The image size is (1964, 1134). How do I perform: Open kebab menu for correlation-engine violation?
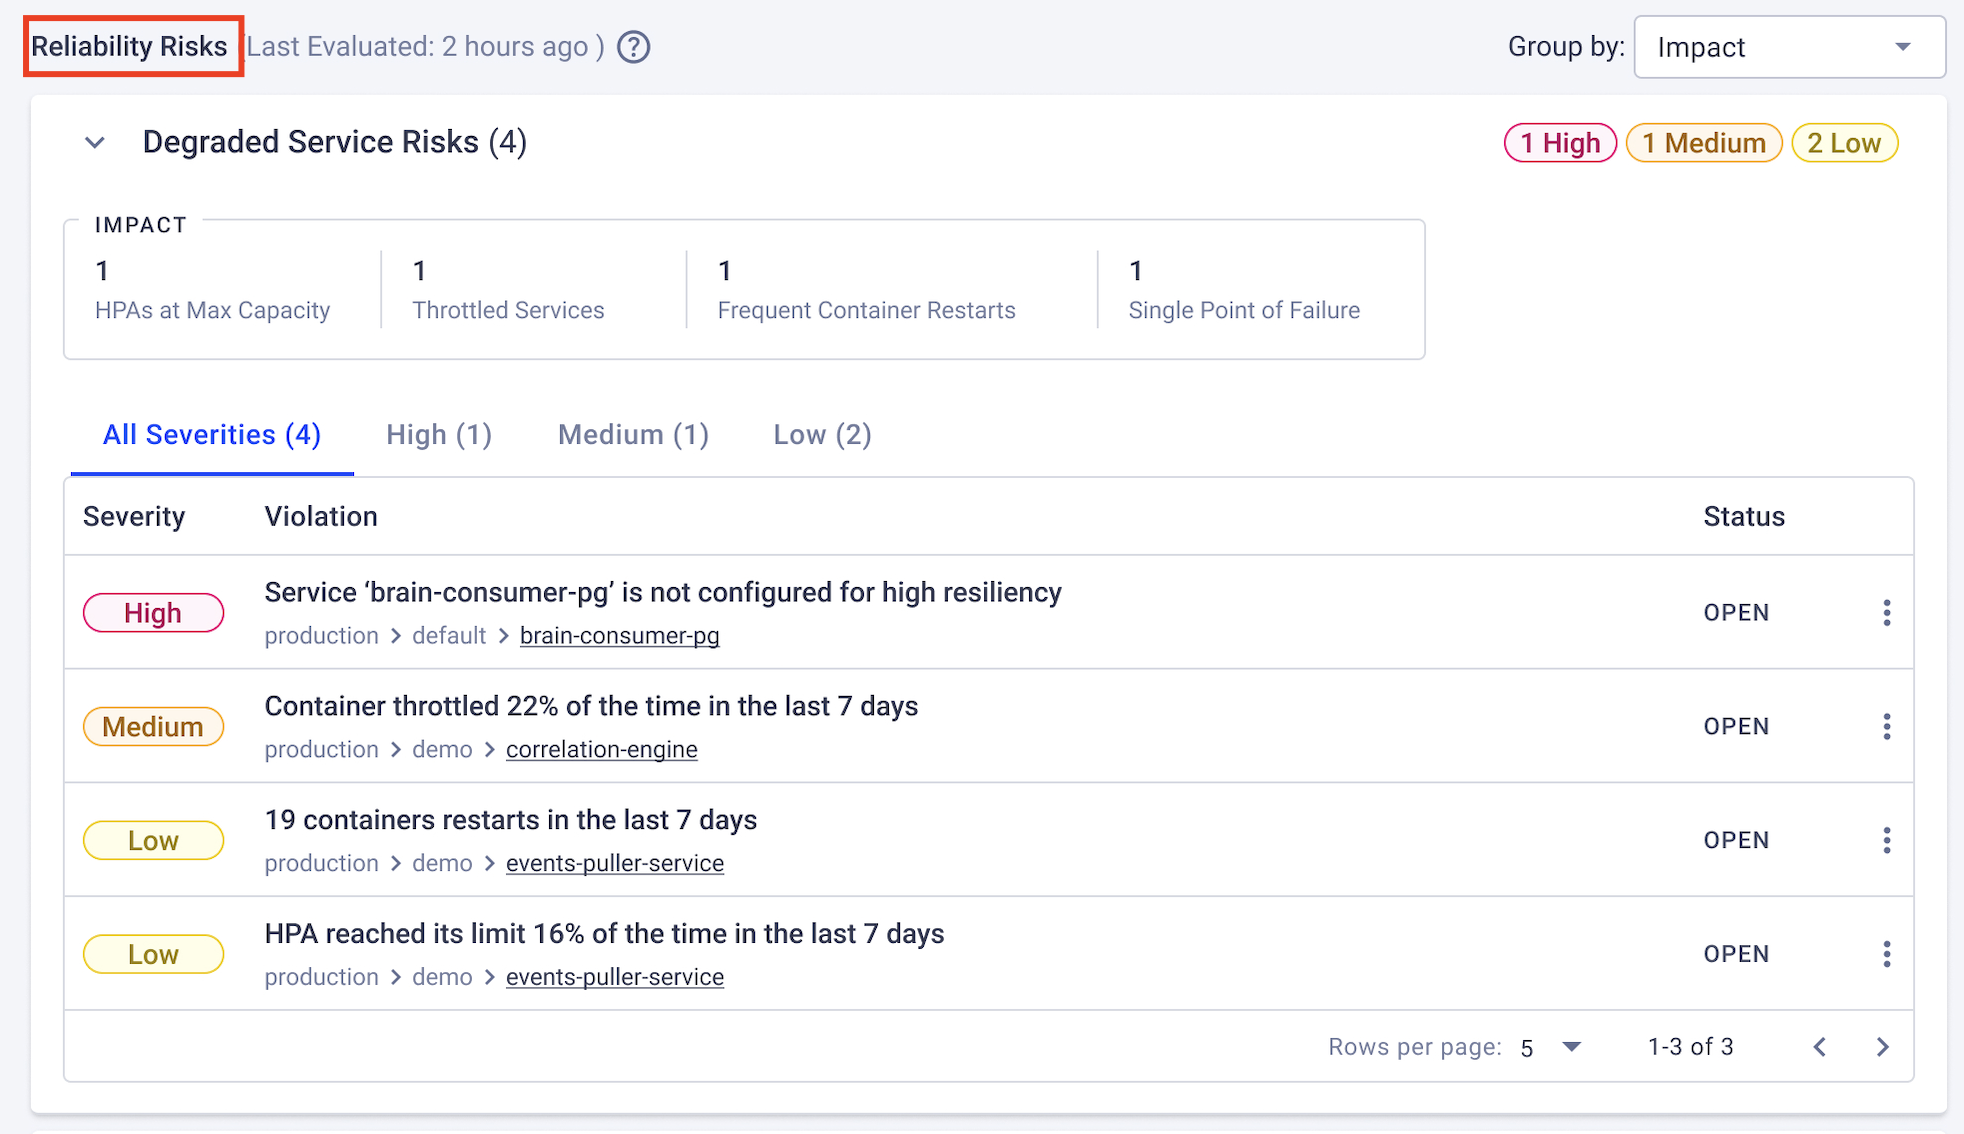point(1886,727)
